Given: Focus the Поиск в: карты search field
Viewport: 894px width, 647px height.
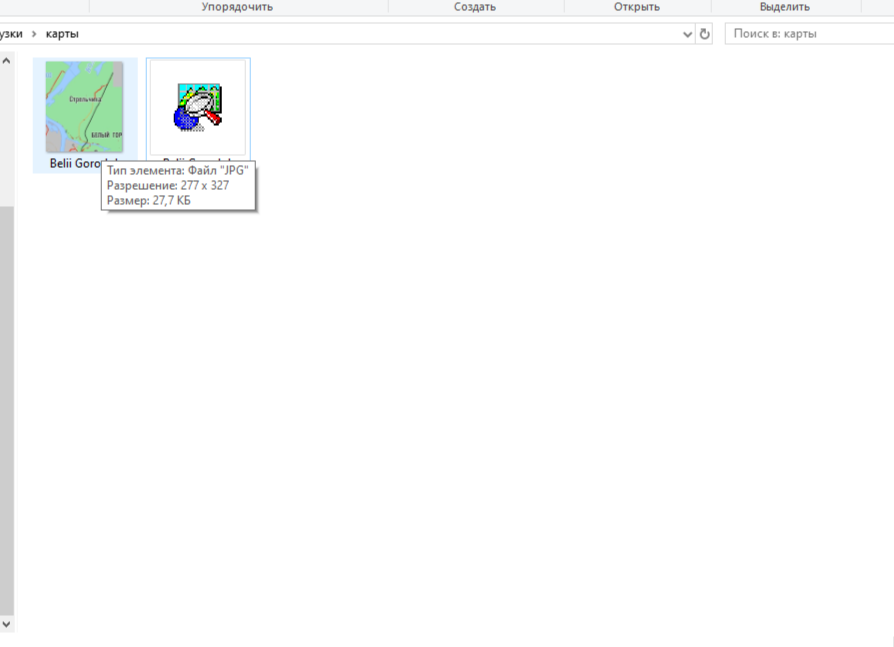Looking at the screenshot, I should [810, 34].
